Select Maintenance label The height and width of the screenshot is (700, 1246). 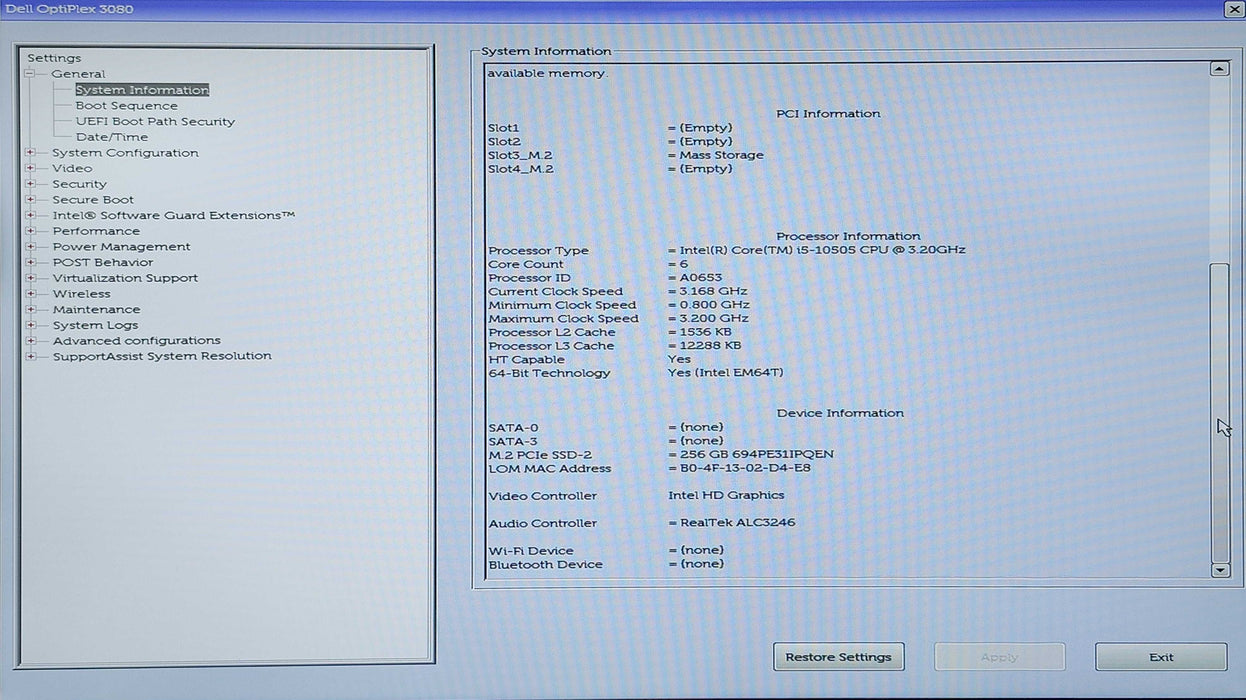click(x=96, y=309)
